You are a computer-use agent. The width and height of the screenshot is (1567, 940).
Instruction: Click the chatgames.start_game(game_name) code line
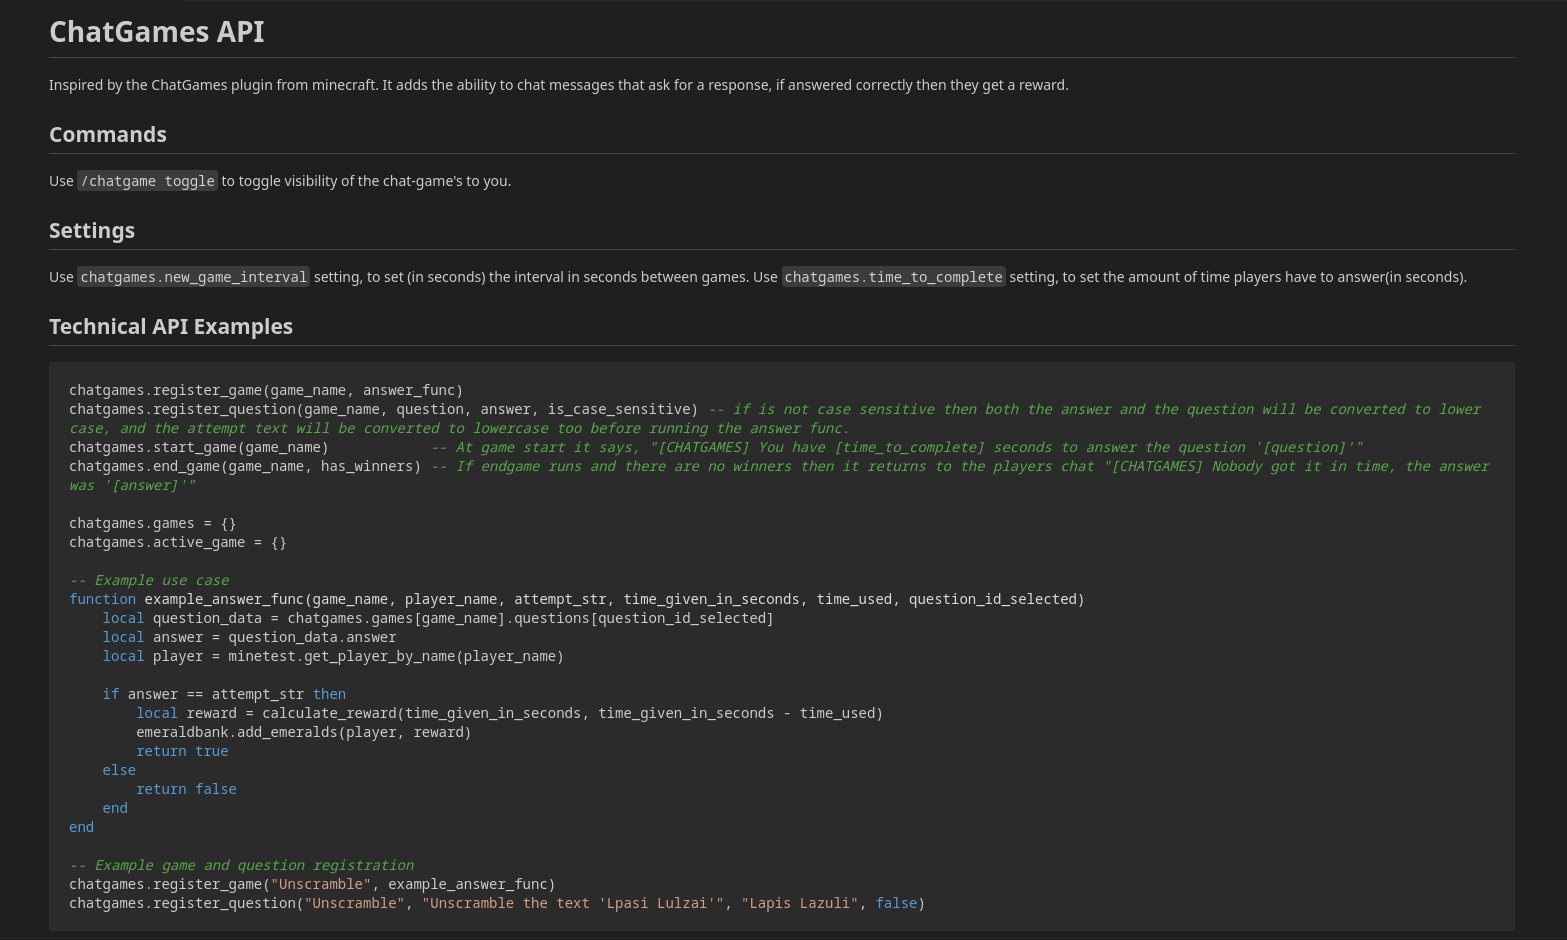[199, 447]
